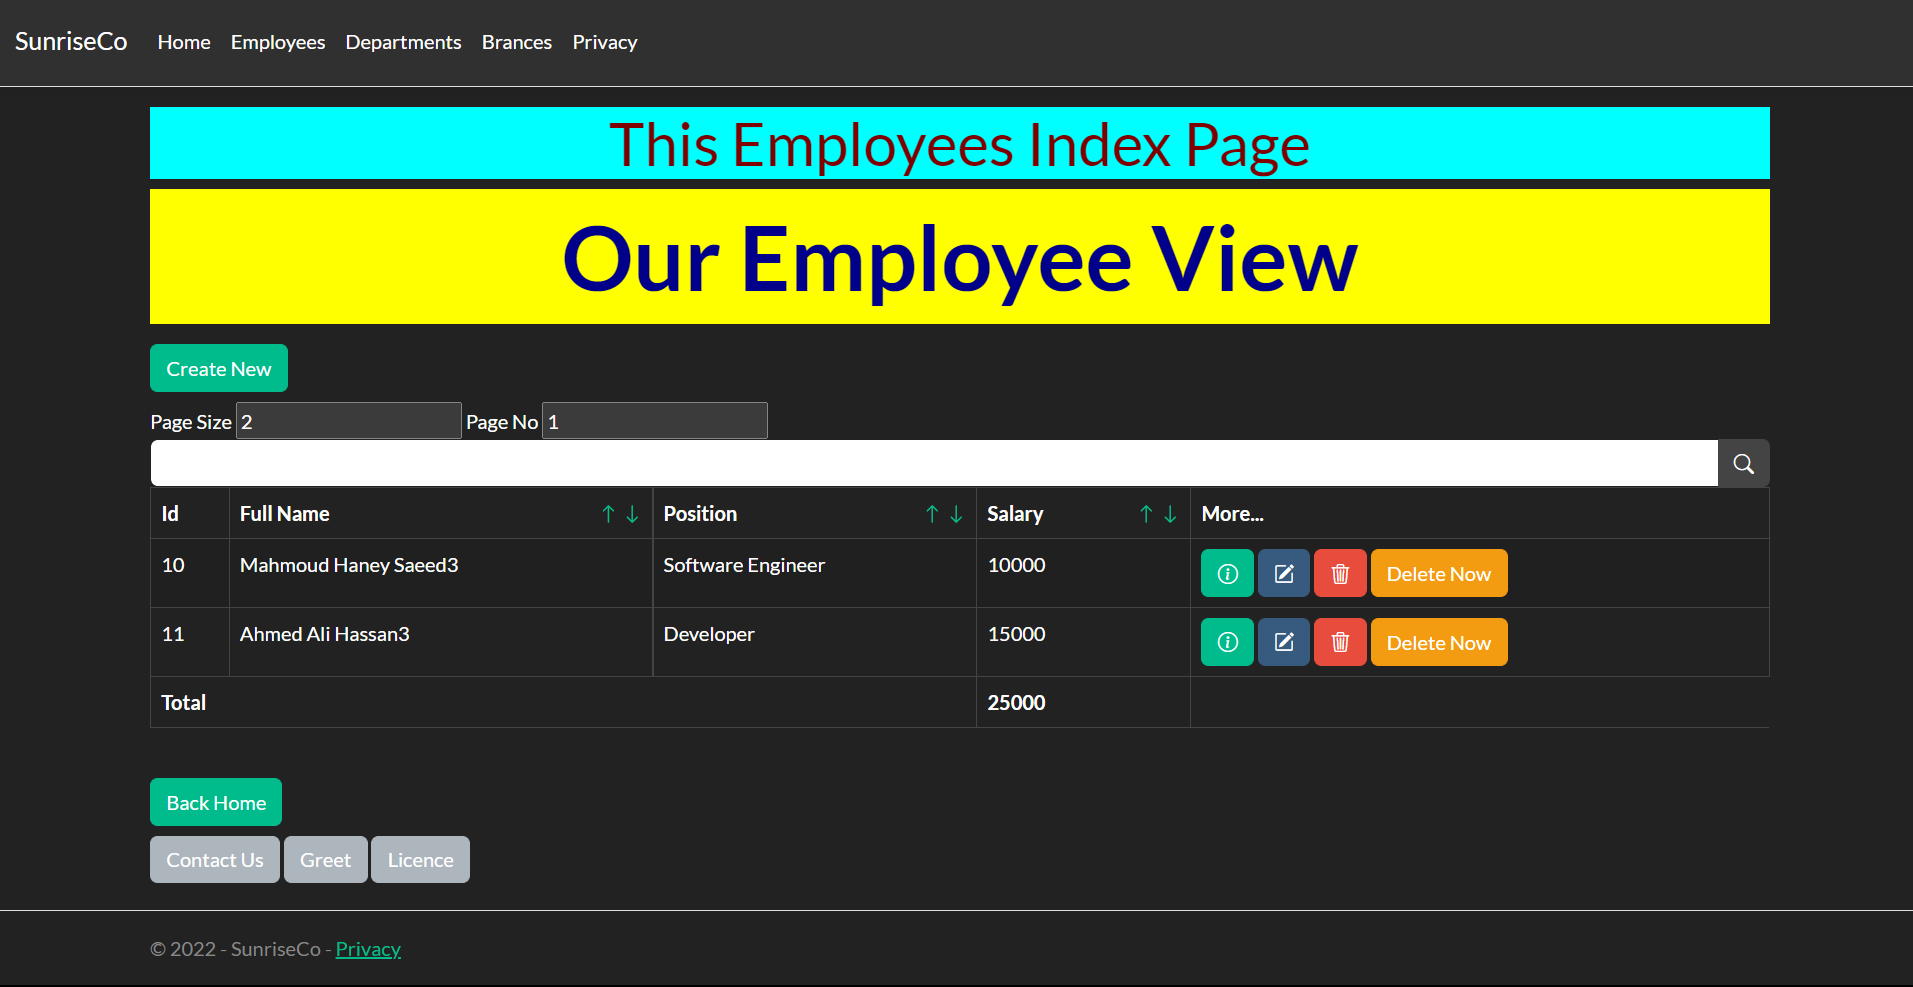Click the edit pencil icon for Mahmoud Haney Saeed3
This screenshot has width=1913, height=987.
1284,574
